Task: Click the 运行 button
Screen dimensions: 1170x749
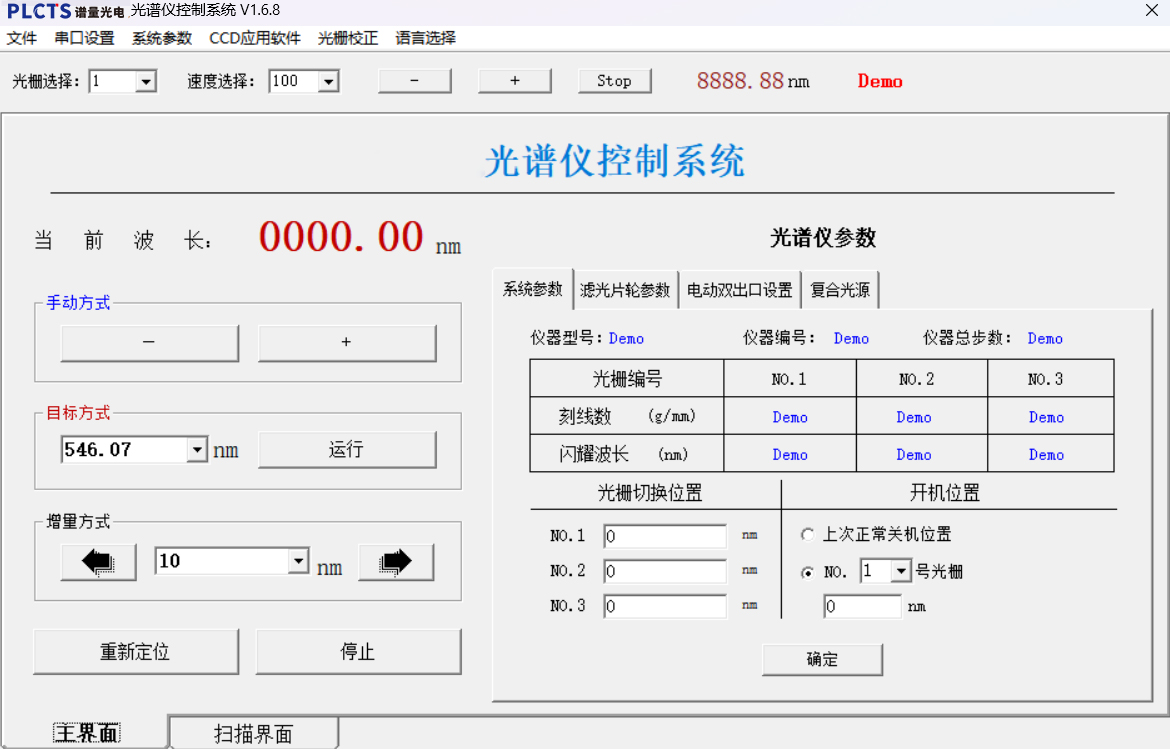Action: click(x=347, y=450)
